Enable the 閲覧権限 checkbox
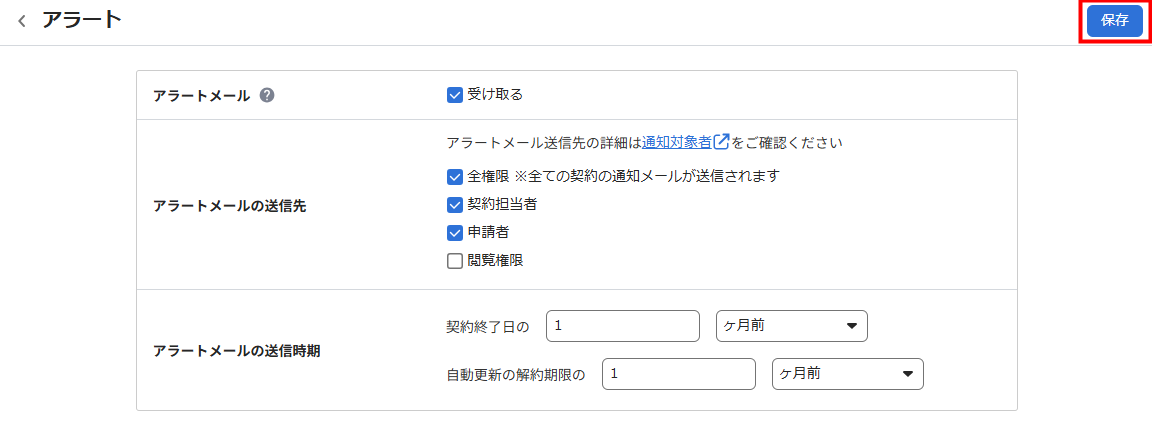Screen dimensions: 1152x431 (454, 261)
